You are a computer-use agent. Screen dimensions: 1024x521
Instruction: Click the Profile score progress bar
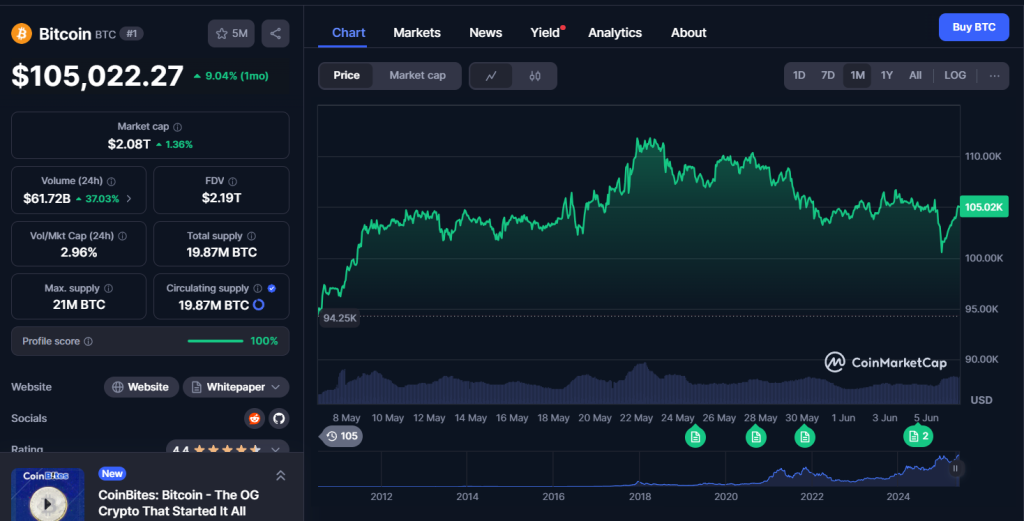[215, 341]
